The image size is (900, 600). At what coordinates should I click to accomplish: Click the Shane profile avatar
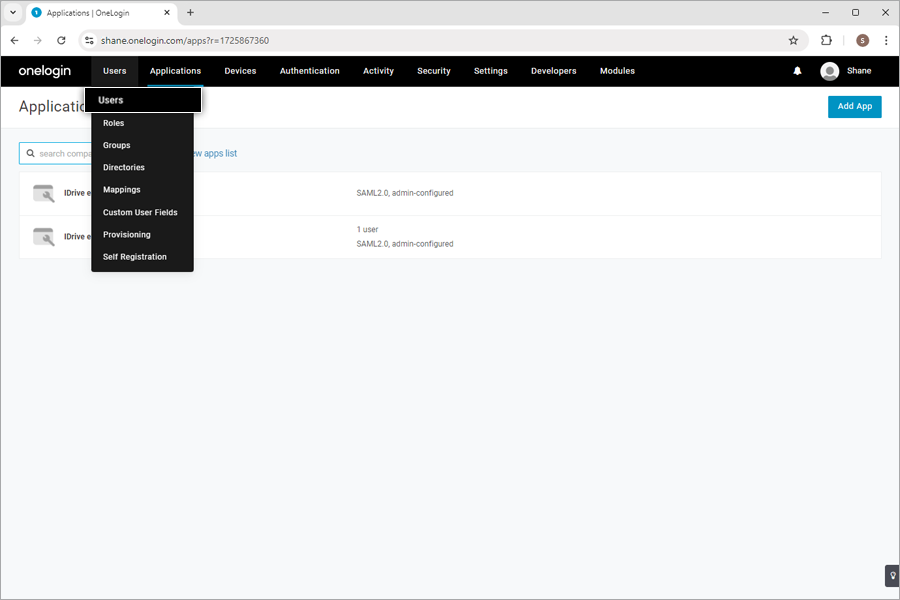(829, 71)
